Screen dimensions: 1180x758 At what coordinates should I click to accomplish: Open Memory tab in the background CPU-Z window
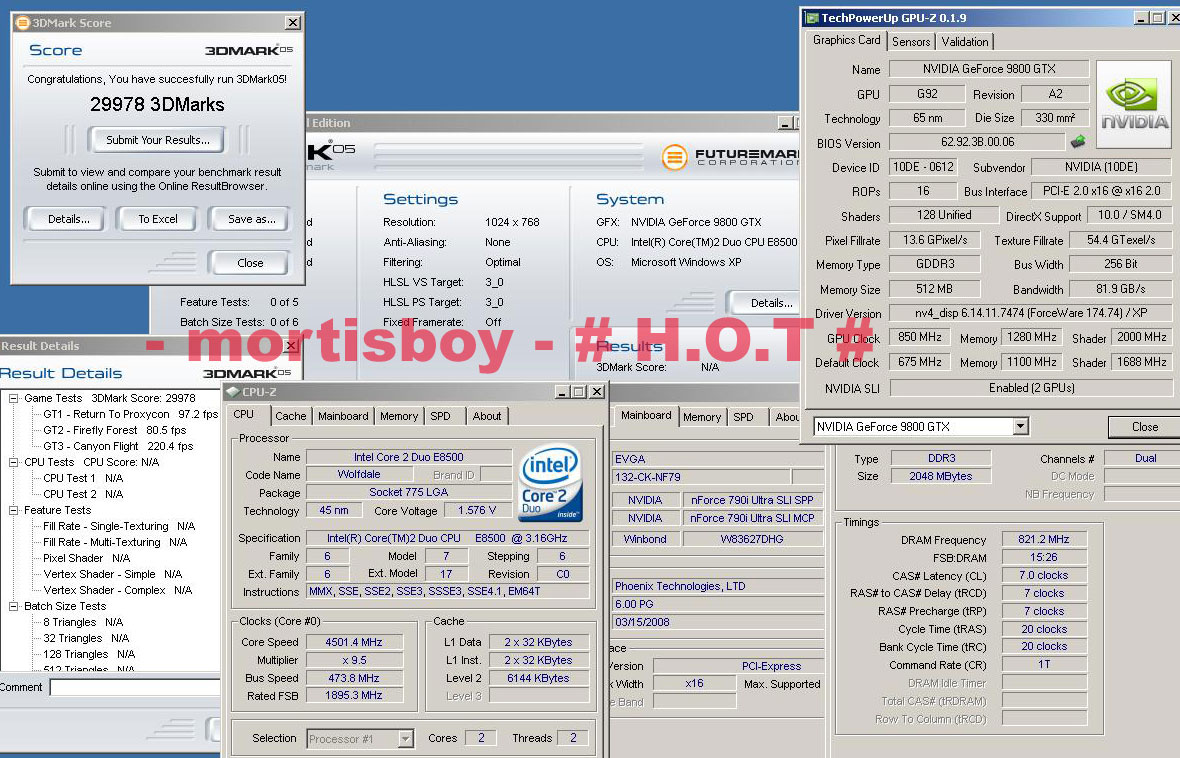tap(702, 417)
